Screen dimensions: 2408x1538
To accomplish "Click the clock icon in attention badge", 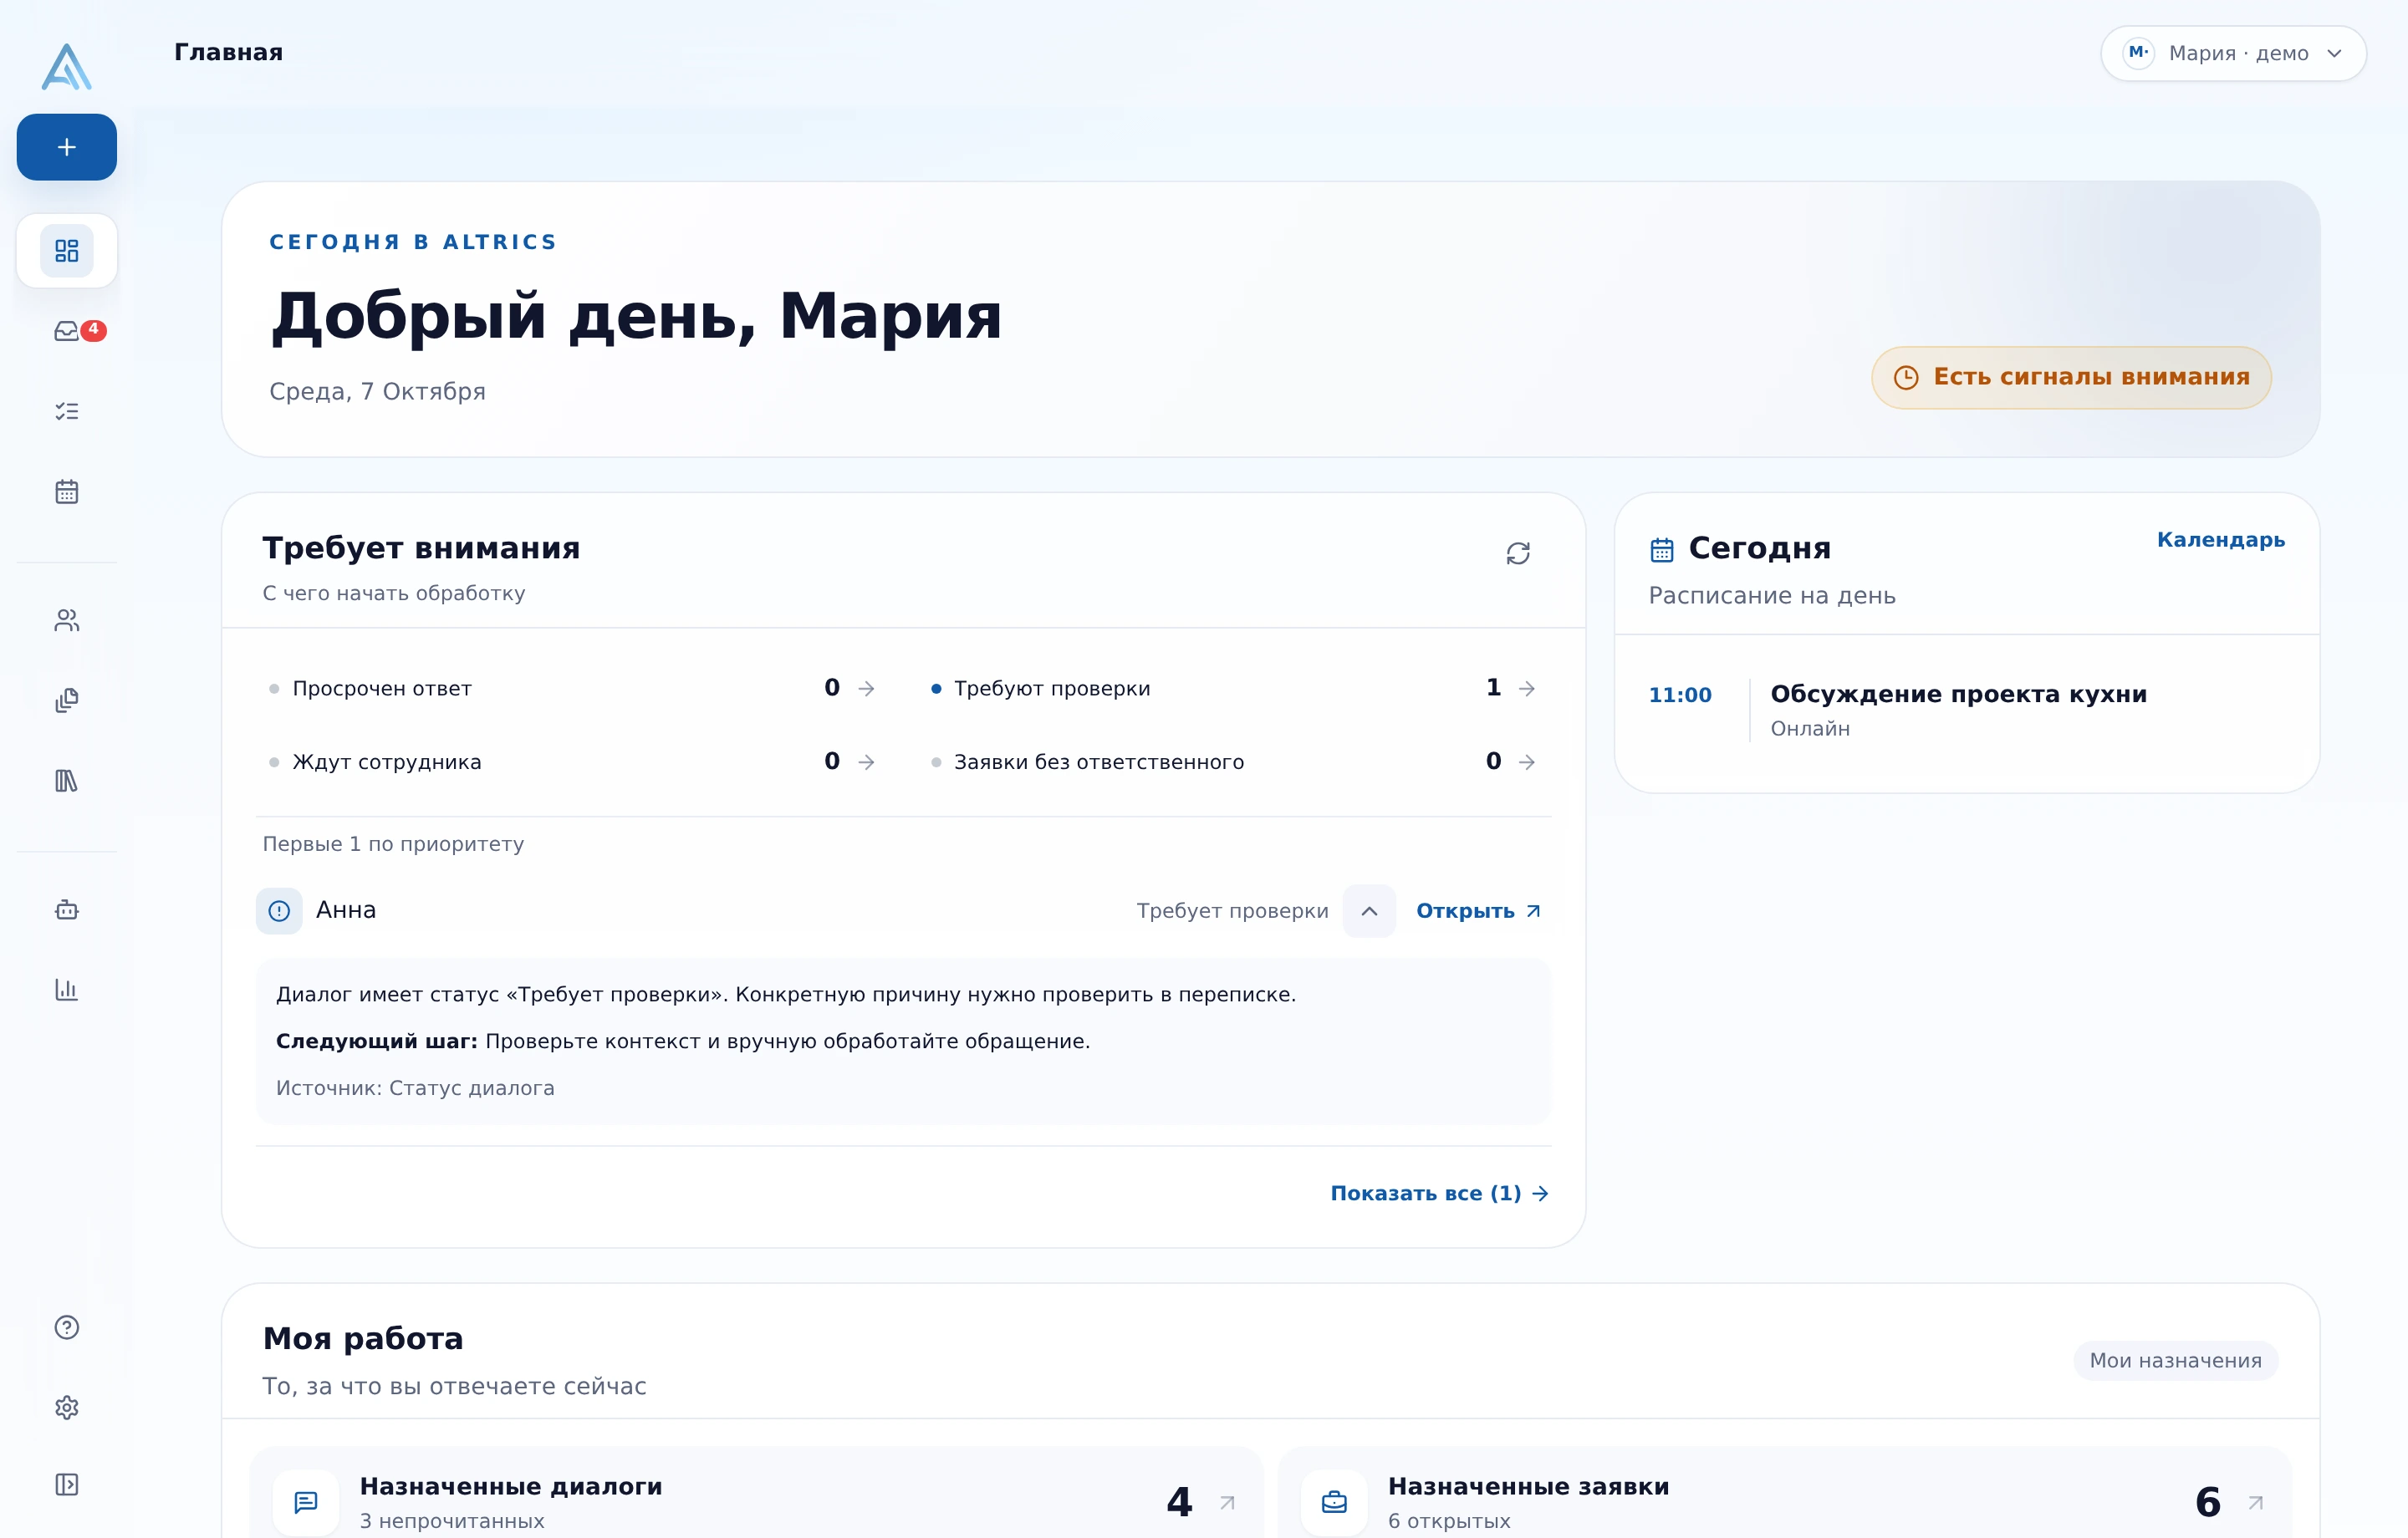I will (x=1906, y=377).
